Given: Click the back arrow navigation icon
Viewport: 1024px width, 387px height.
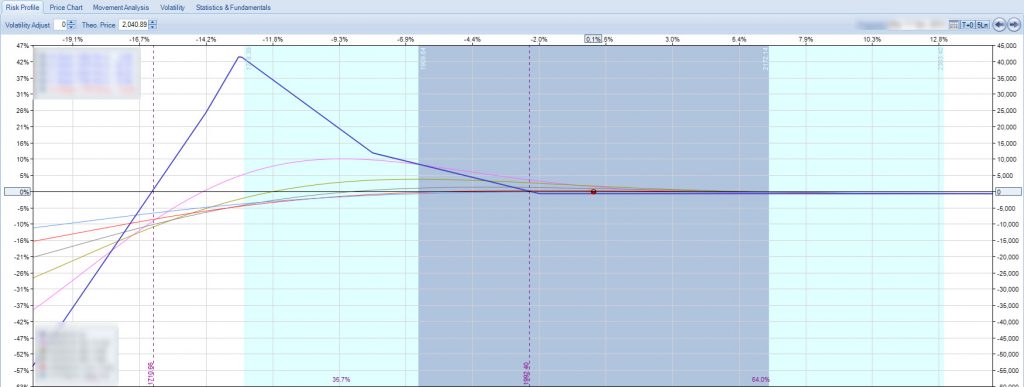Looking at the screenshot, I should pyautogui.click(x=999, y=25).
